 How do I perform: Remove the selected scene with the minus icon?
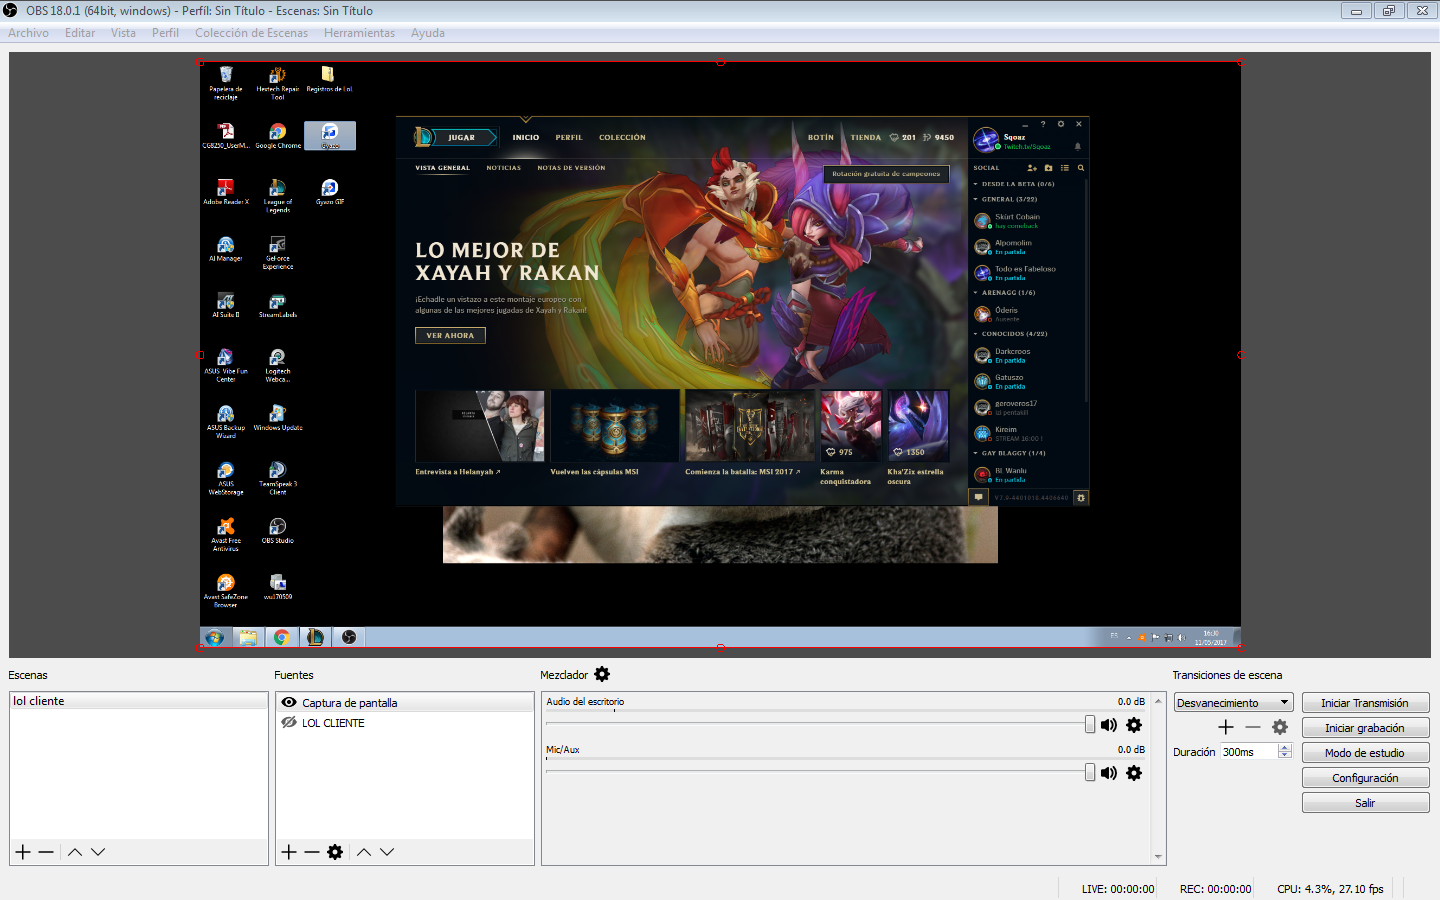[46, 852]
